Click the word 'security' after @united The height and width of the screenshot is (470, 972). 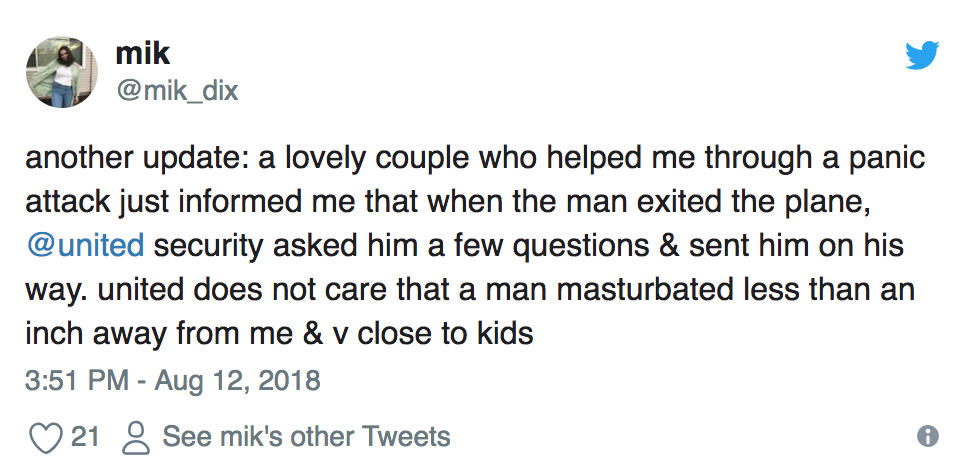(x=208, y=246)
